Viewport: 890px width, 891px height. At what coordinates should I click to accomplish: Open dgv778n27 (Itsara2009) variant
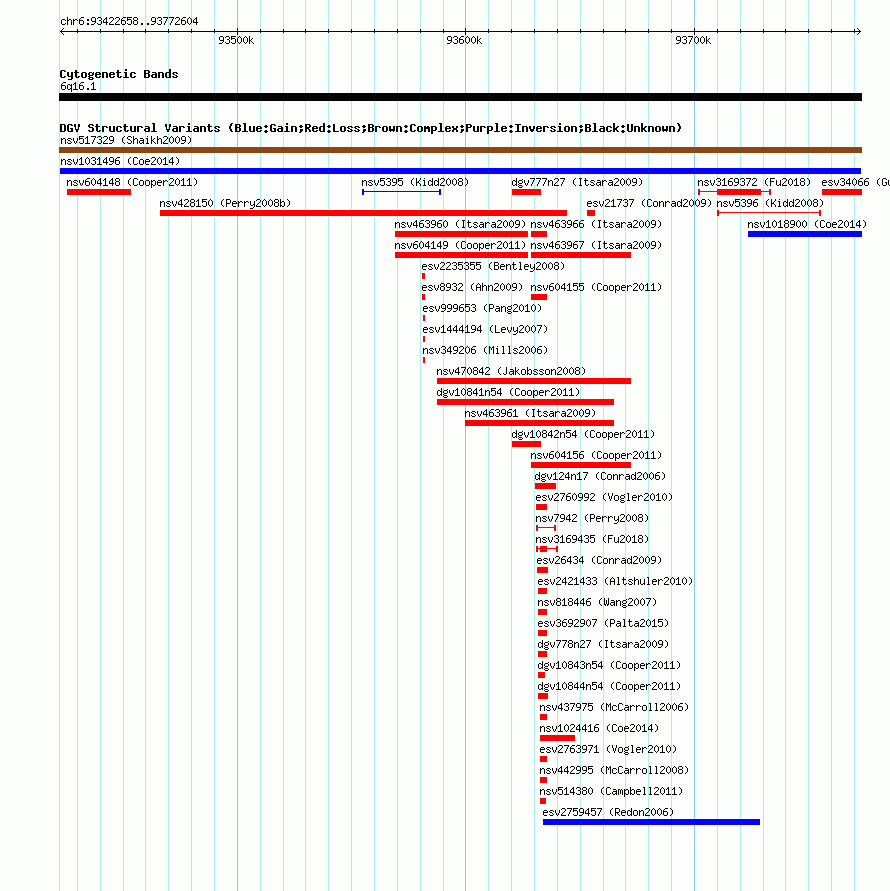pos(603,645)
